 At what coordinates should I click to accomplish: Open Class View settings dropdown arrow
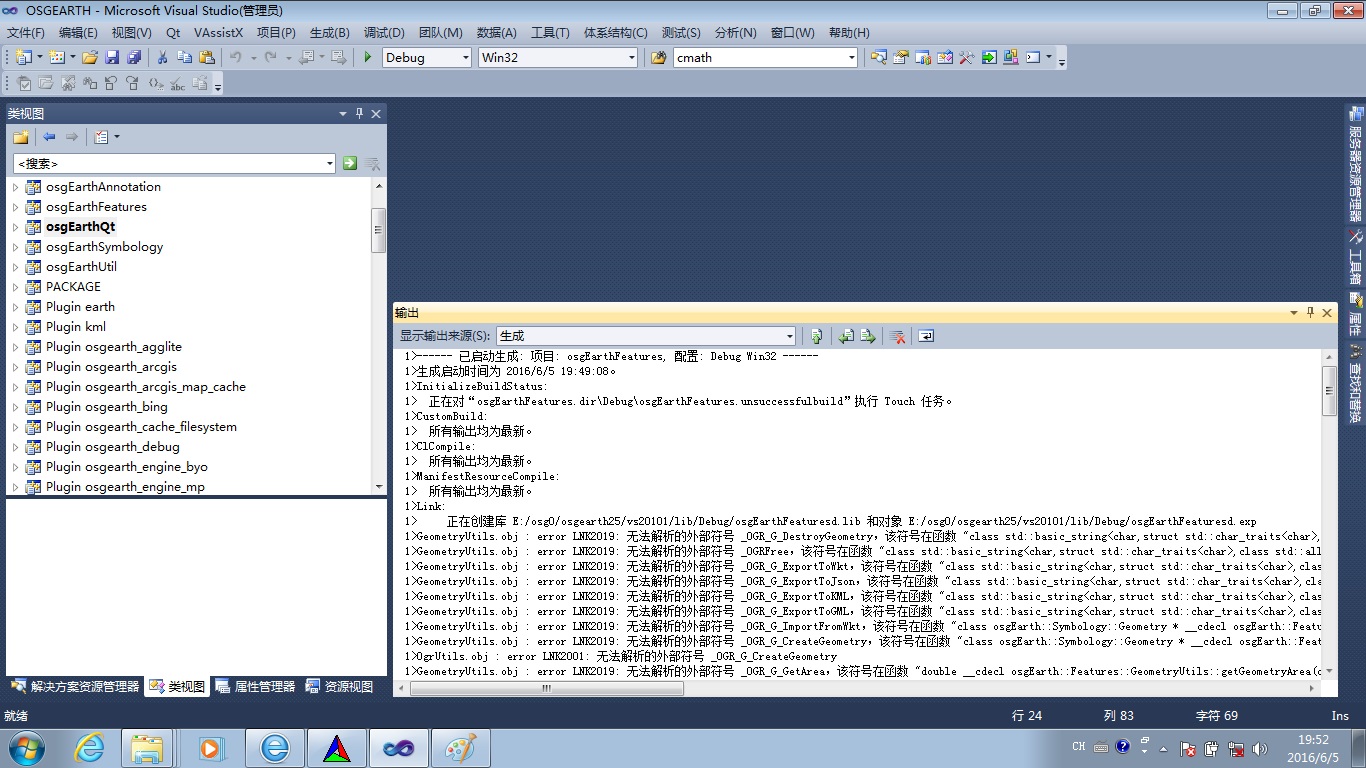pos(117,137)
